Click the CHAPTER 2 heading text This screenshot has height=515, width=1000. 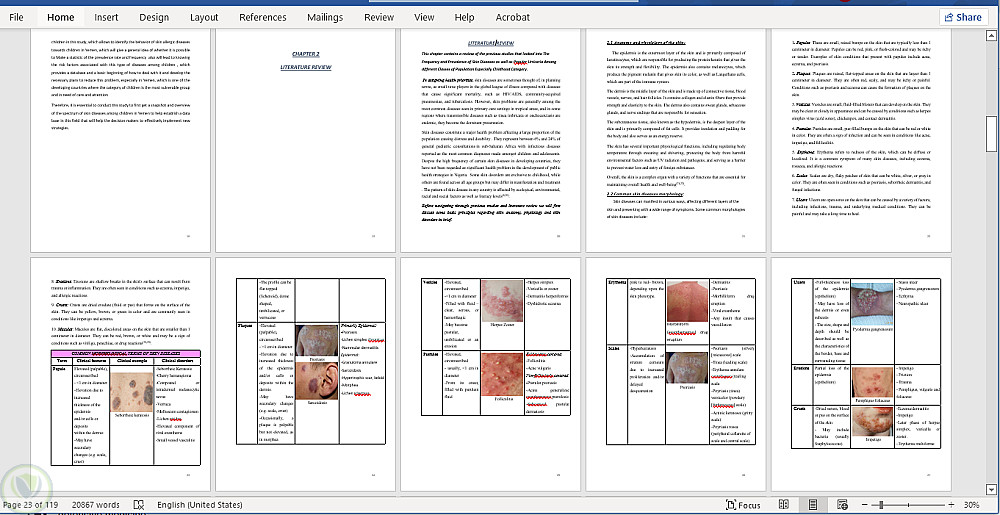306,55
